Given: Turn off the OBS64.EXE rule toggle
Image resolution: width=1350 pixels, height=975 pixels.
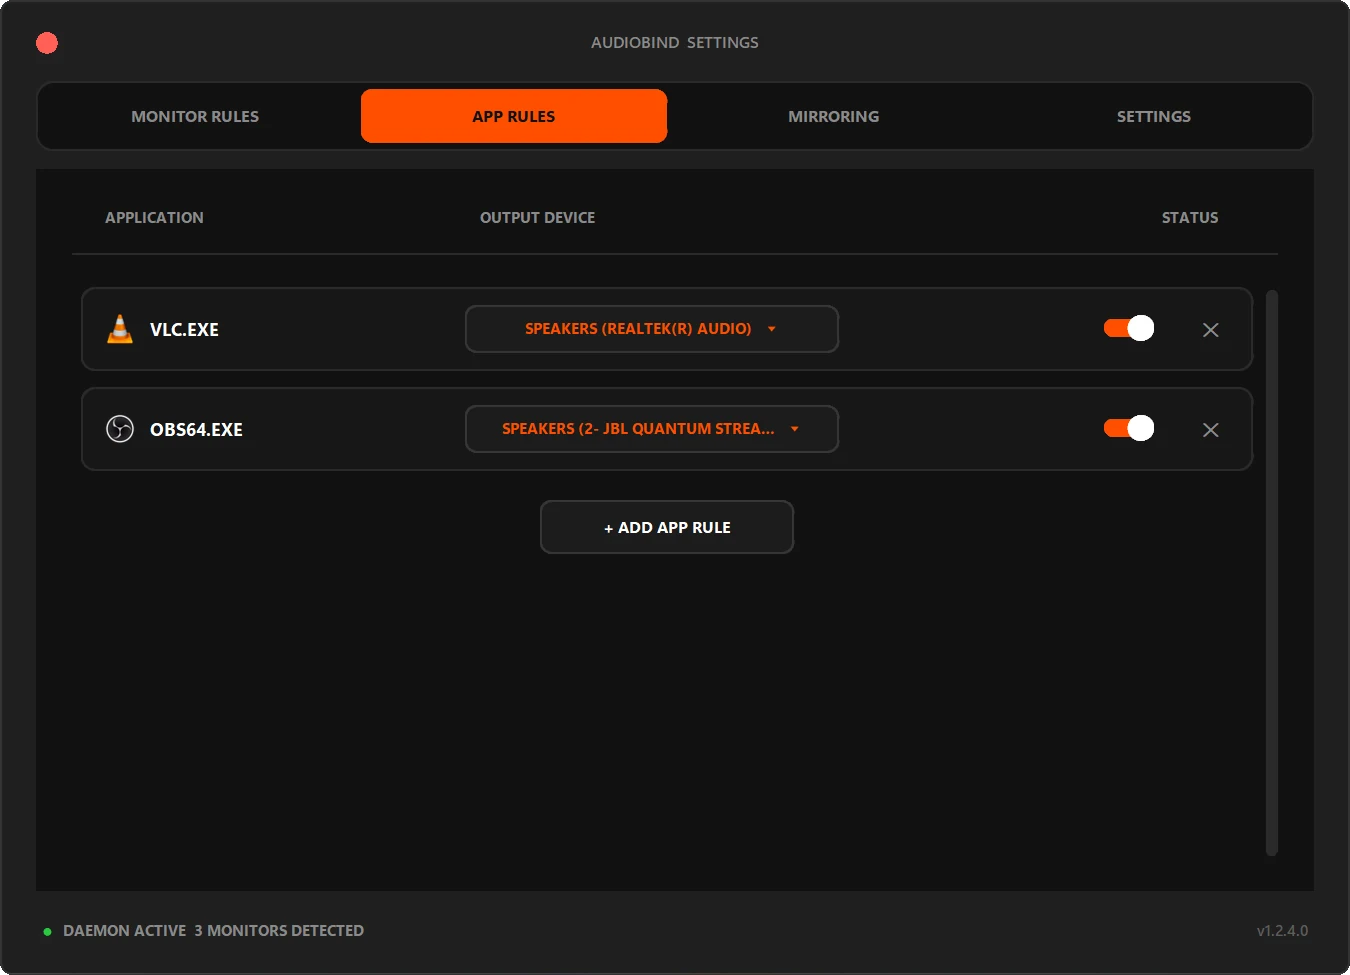Looking at the screenshot, I should coord(1129,428).
